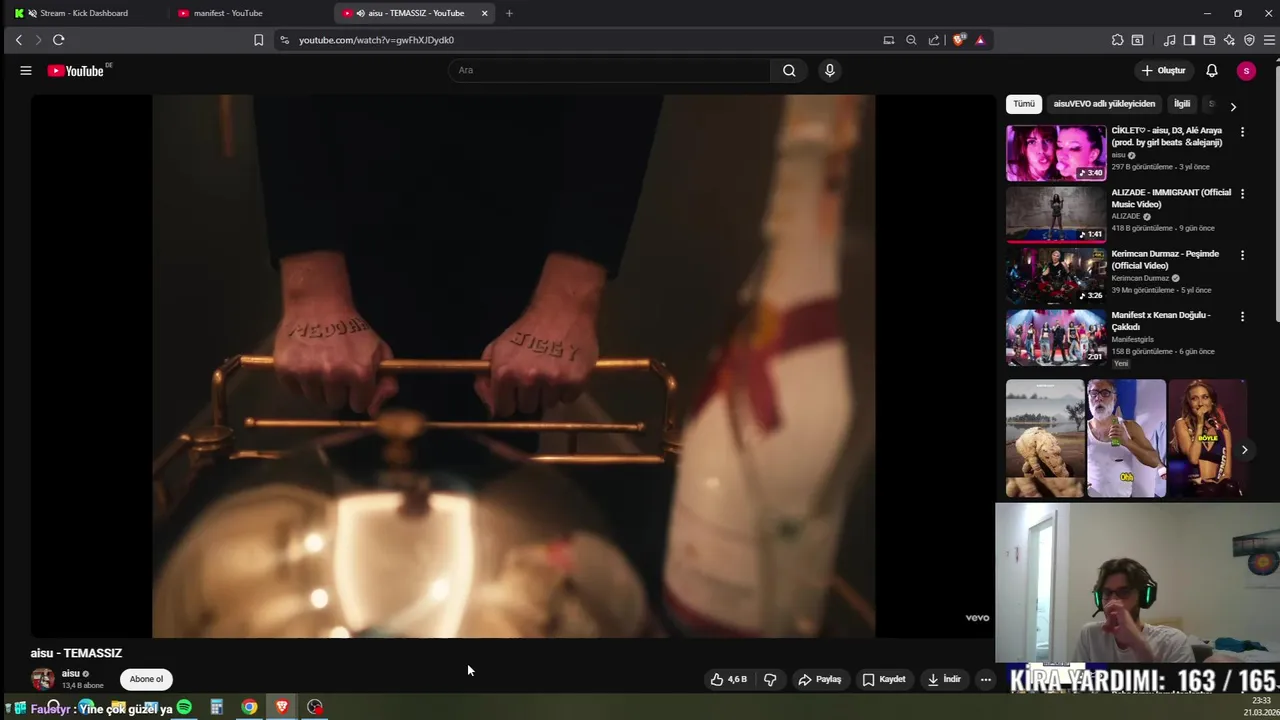Open the Leo AI sparkle icon
This screenshot has width=1280, height=720.
(1229, 40)
